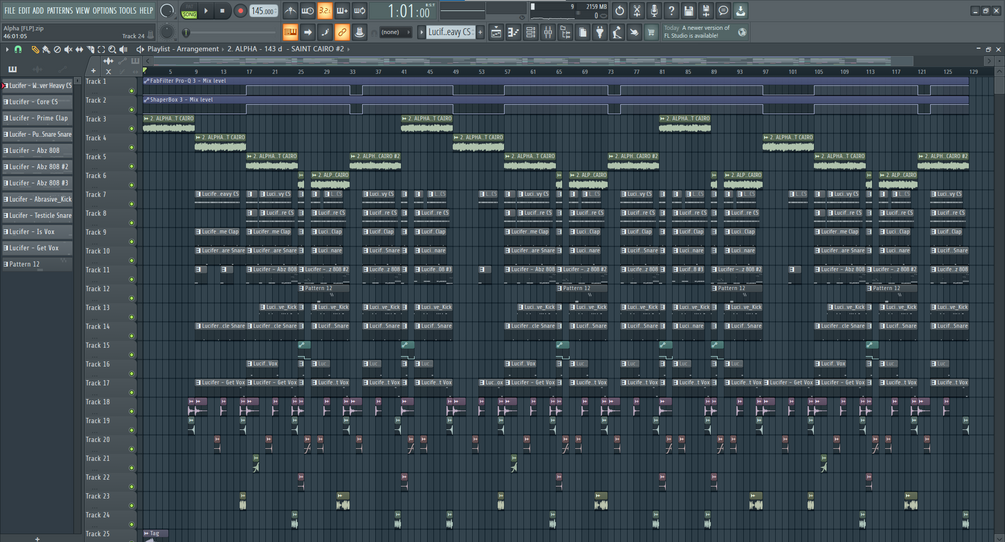Screen dimensions: 1005x542
Task: Mute Track 4 using its green LED
Action: pos(132,147)
